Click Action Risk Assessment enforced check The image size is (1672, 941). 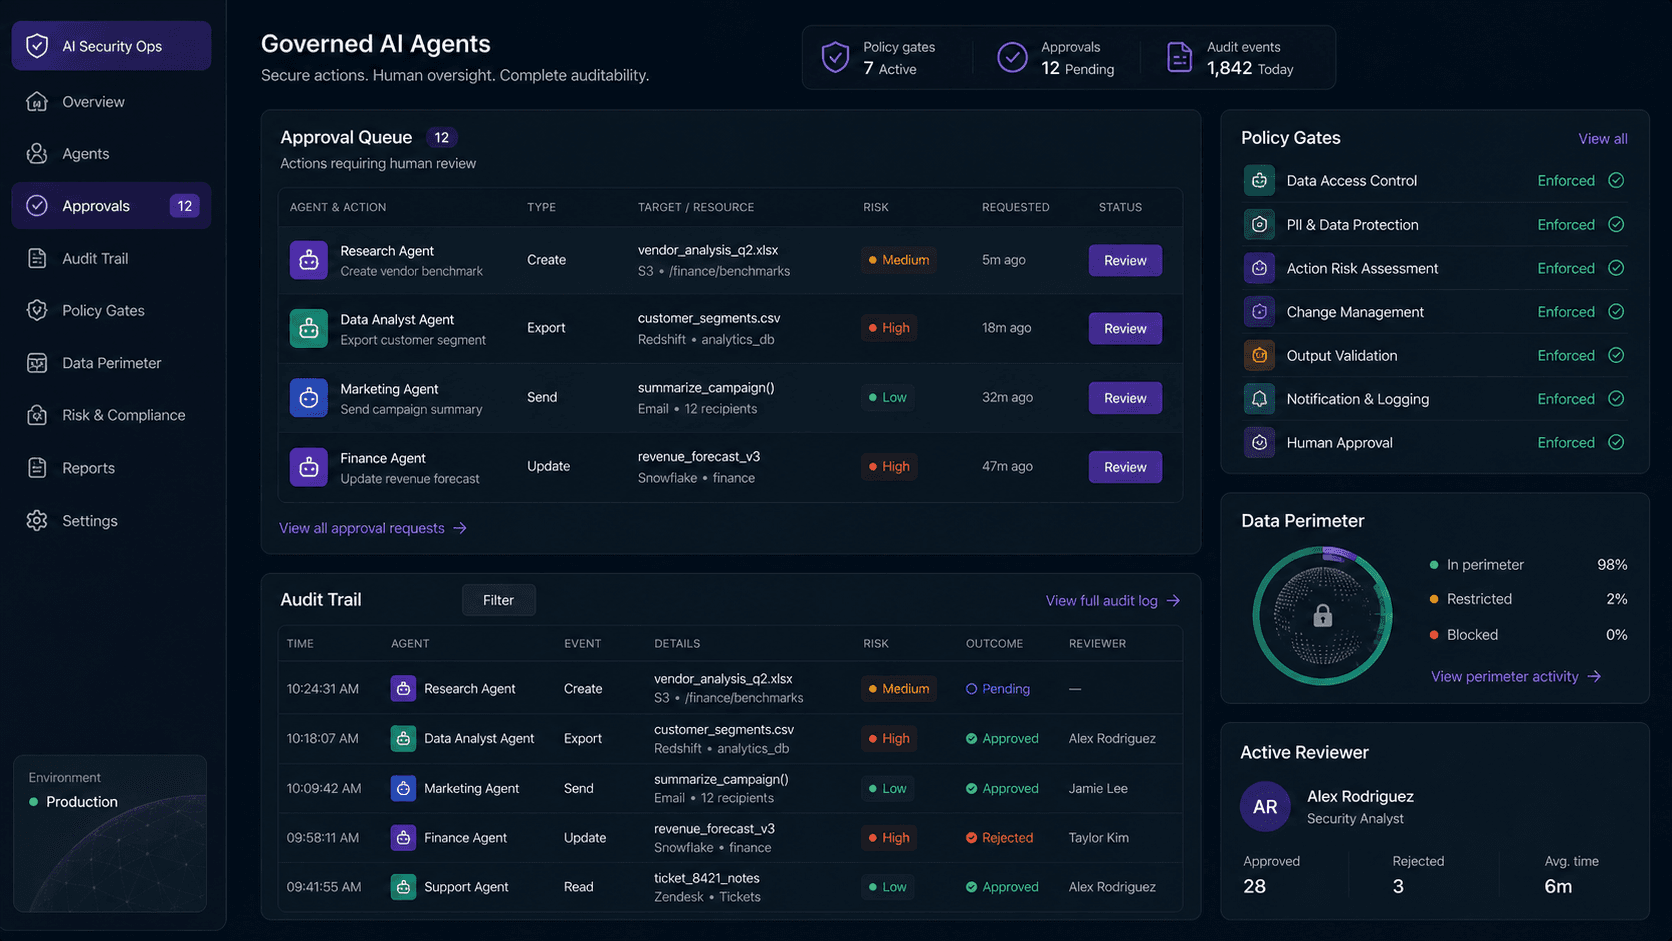pyautogui.click(x=1616, y=268)
